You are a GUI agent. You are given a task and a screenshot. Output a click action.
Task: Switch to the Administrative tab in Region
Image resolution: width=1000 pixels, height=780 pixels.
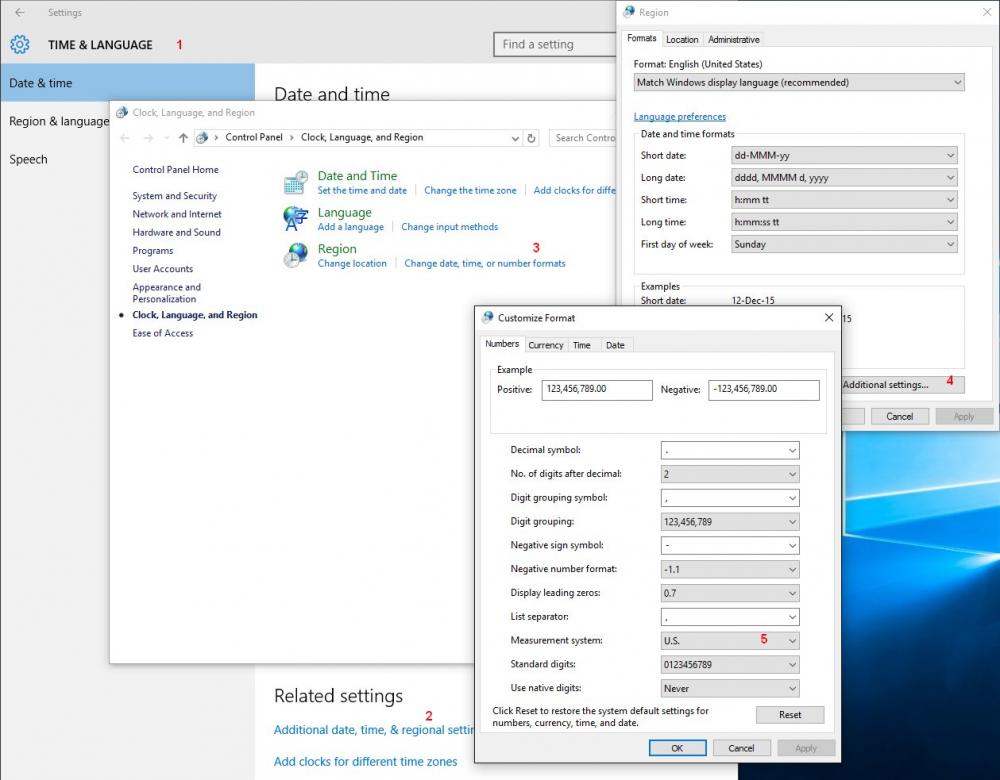click(x=733, y=40)
